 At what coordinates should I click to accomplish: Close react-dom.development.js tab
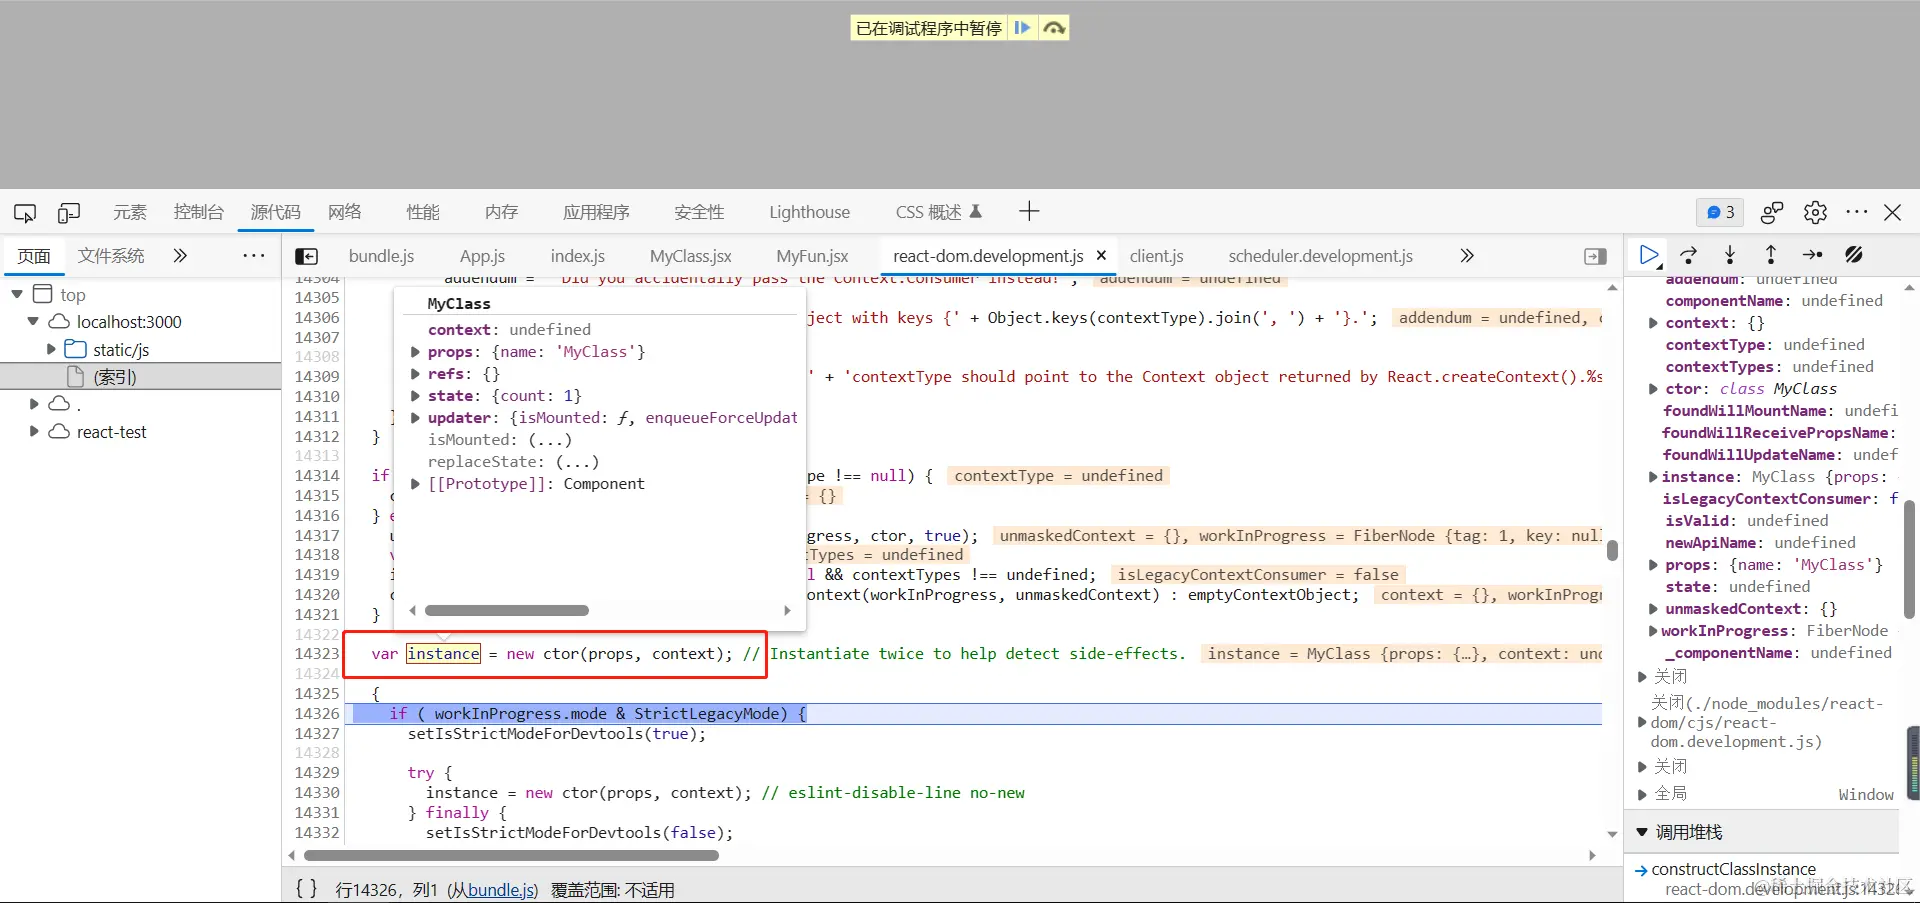point(1101,256)
